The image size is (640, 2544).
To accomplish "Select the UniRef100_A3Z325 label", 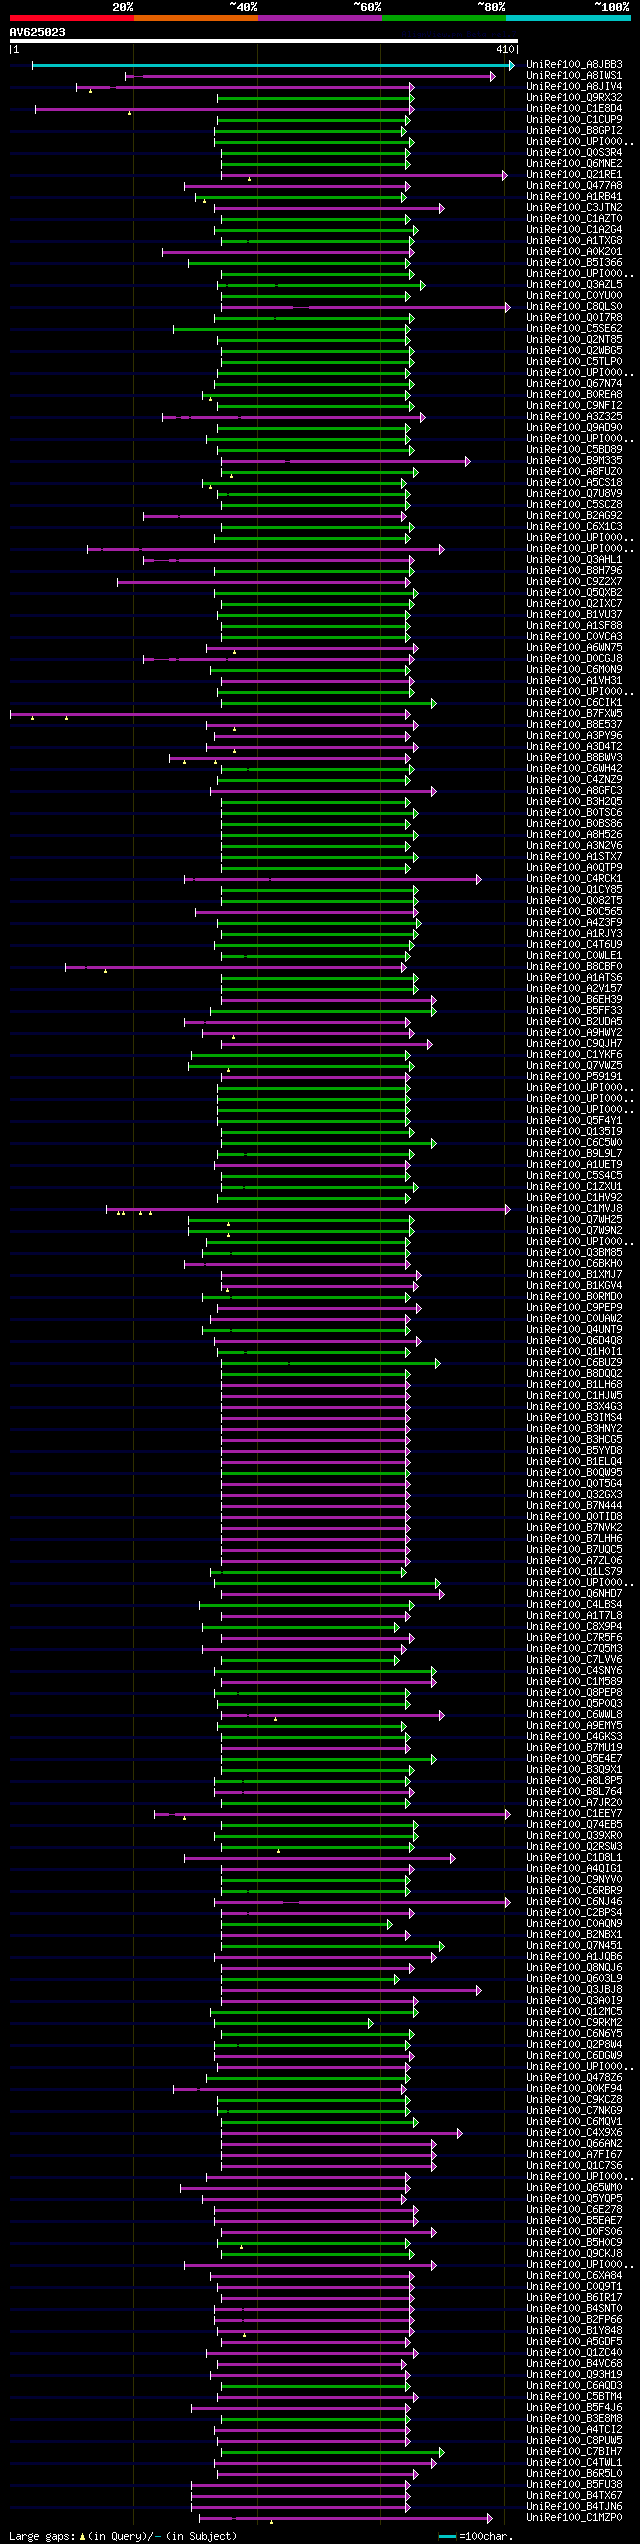I will (x=574, y=417).
